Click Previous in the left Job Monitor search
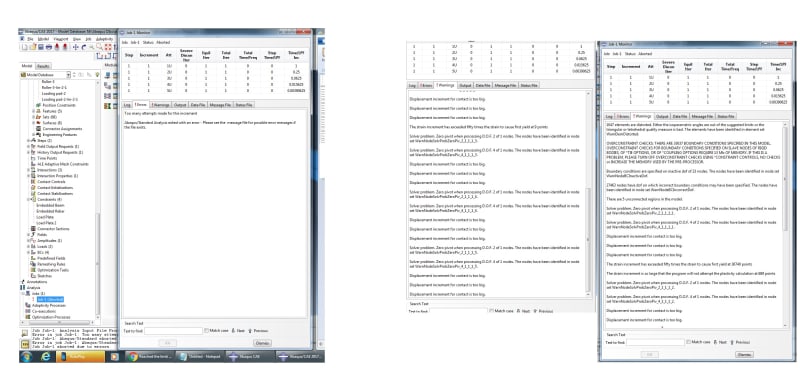Image resolution: width=800 pixels, height=368 pixels. coord(258,331)
